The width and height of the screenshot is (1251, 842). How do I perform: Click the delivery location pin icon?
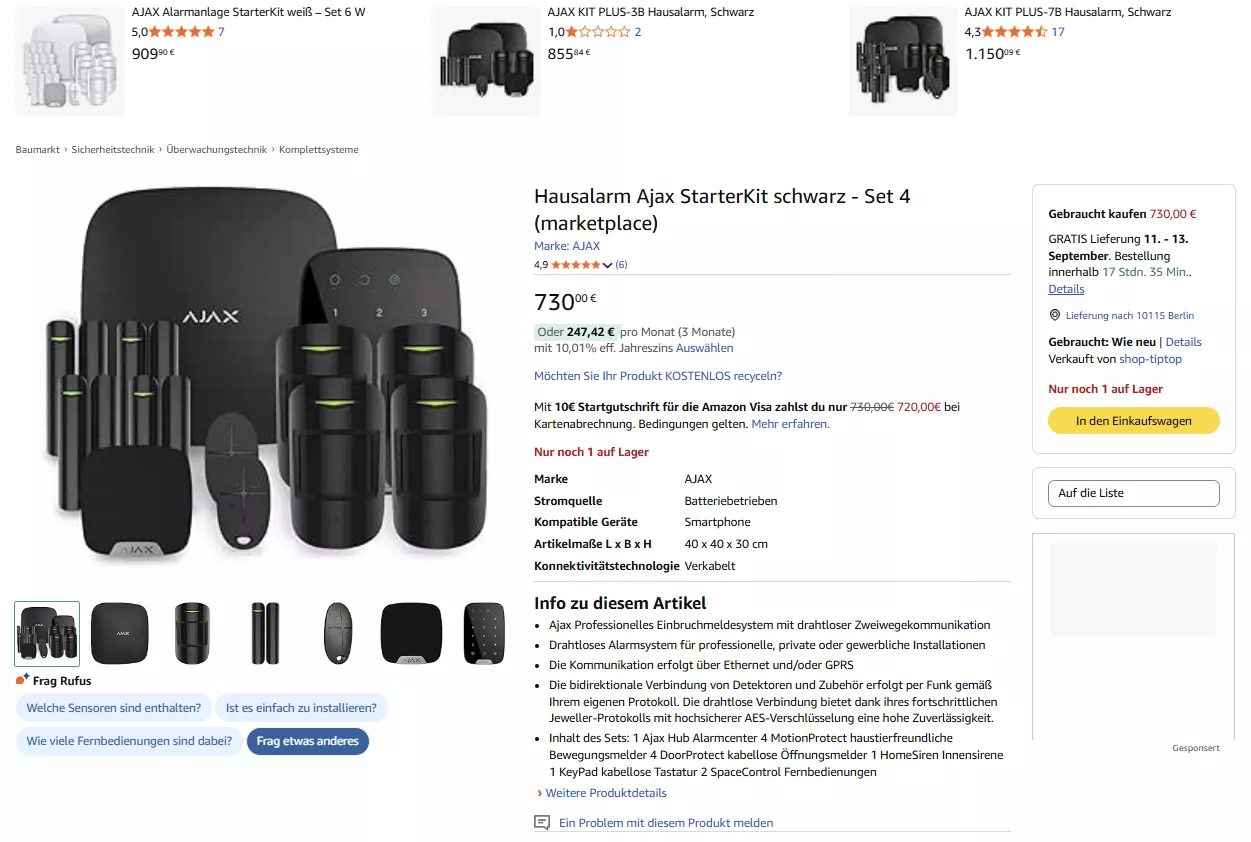click(x=1054, y=315)
